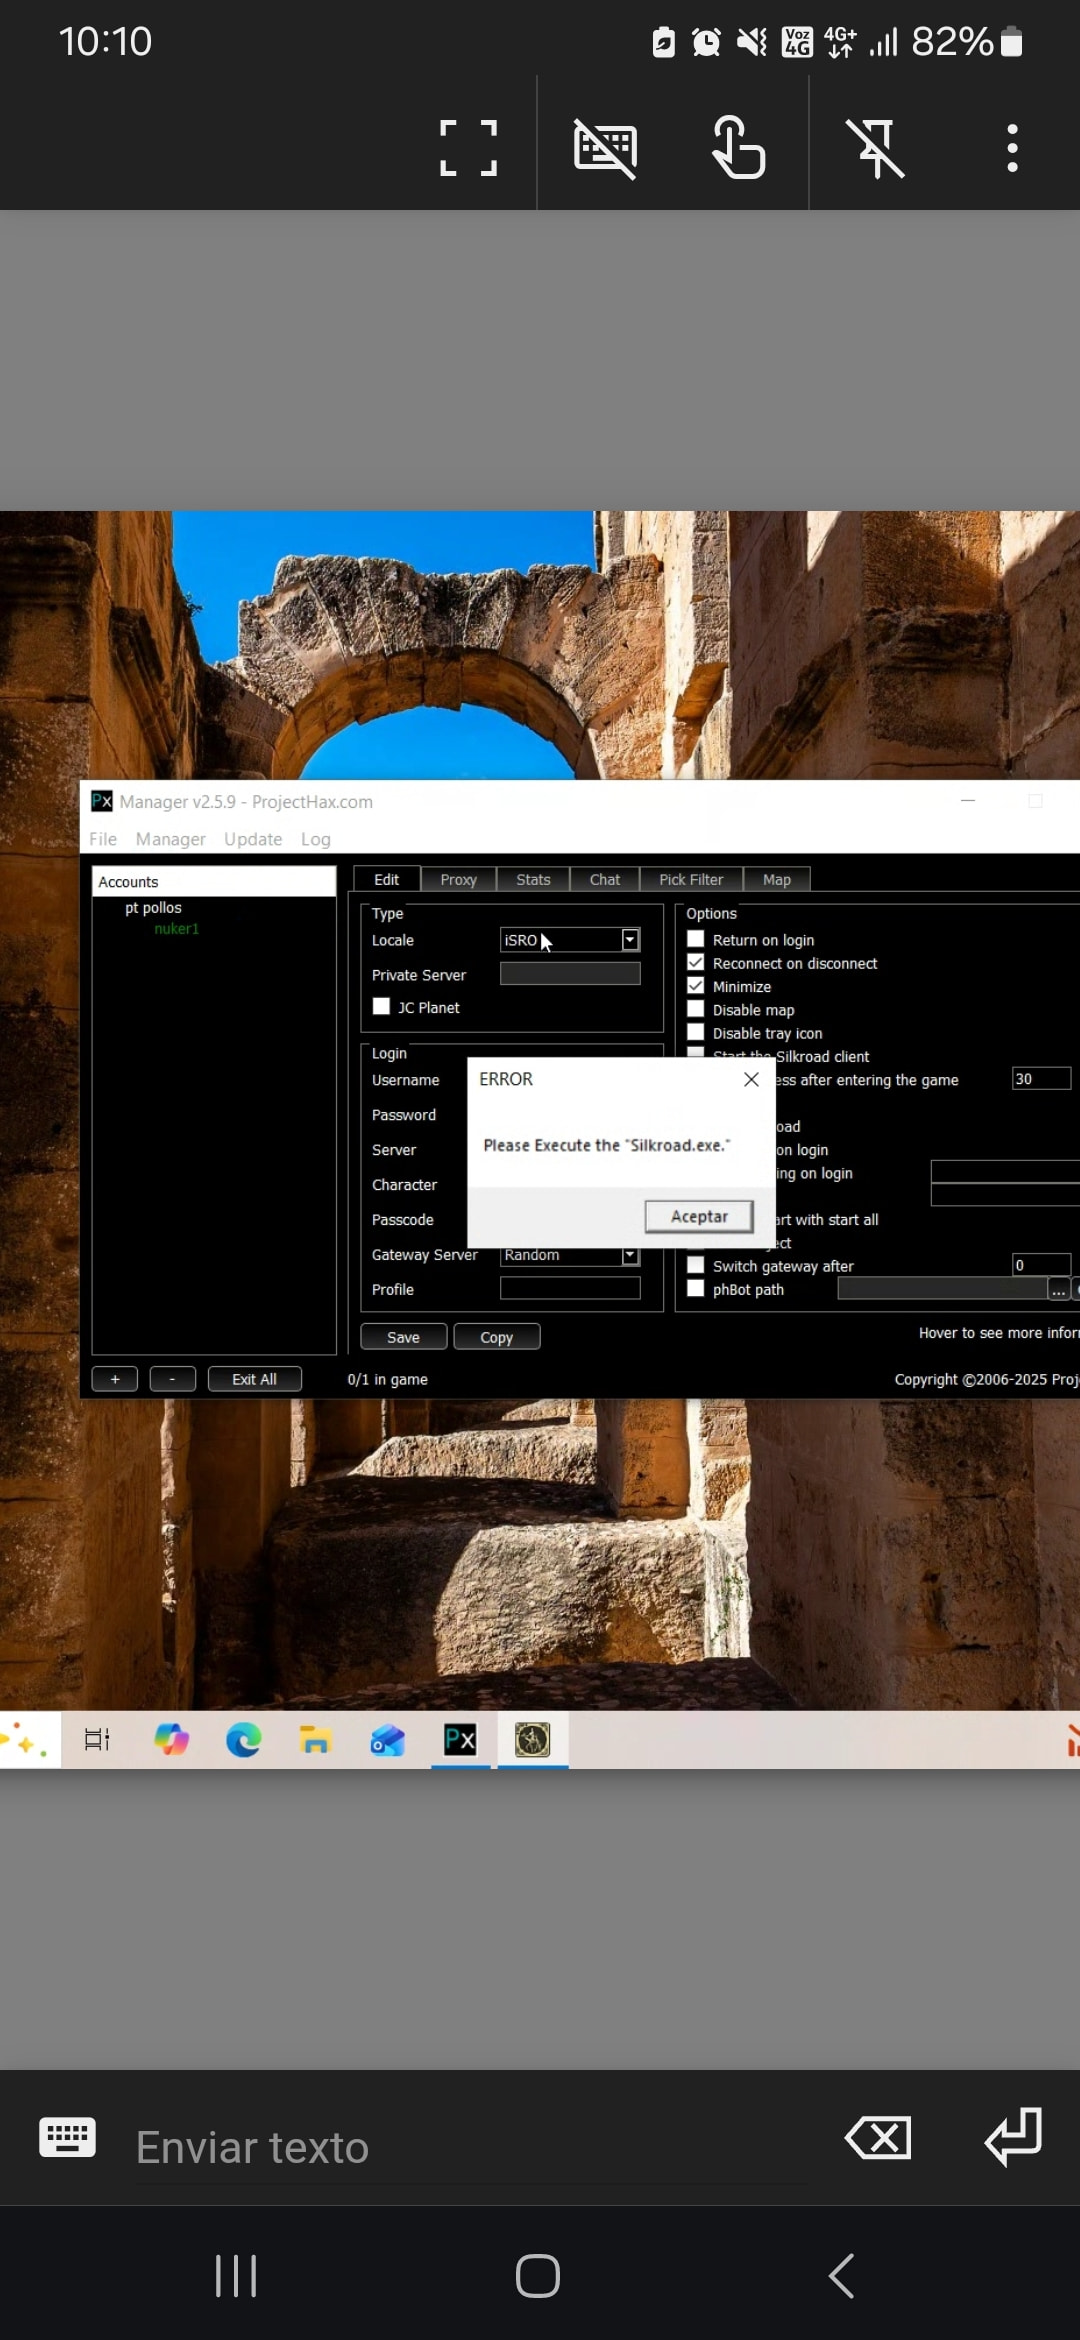Tap the touch gesture mode icon

738,148
